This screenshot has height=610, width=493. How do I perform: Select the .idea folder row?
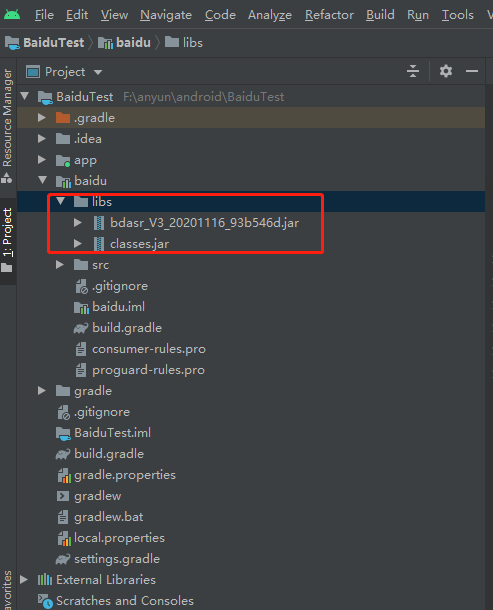coord(251,138)
